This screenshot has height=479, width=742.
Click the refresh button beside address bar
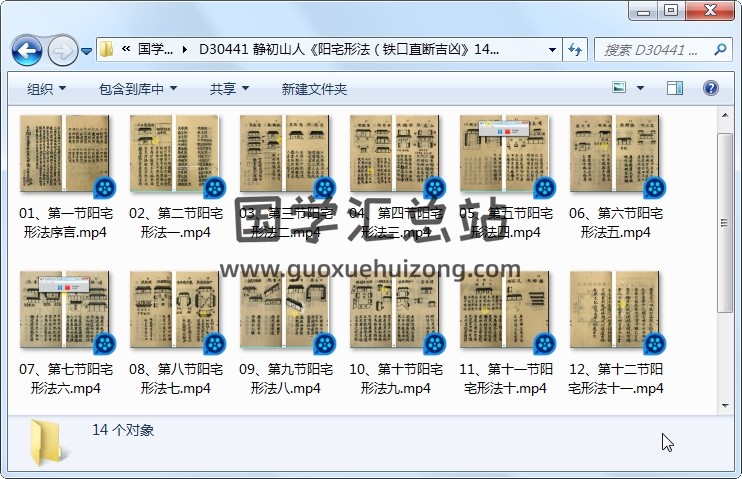click(576, 49)
